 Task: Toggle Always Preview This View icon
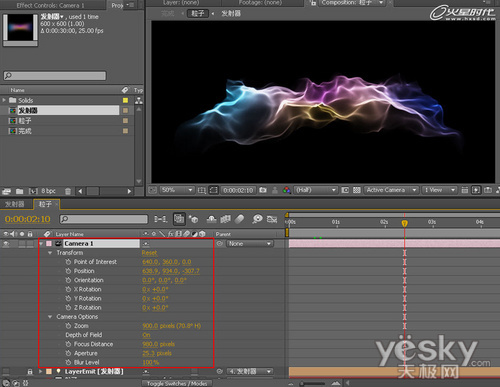click(x=152, y=190)
